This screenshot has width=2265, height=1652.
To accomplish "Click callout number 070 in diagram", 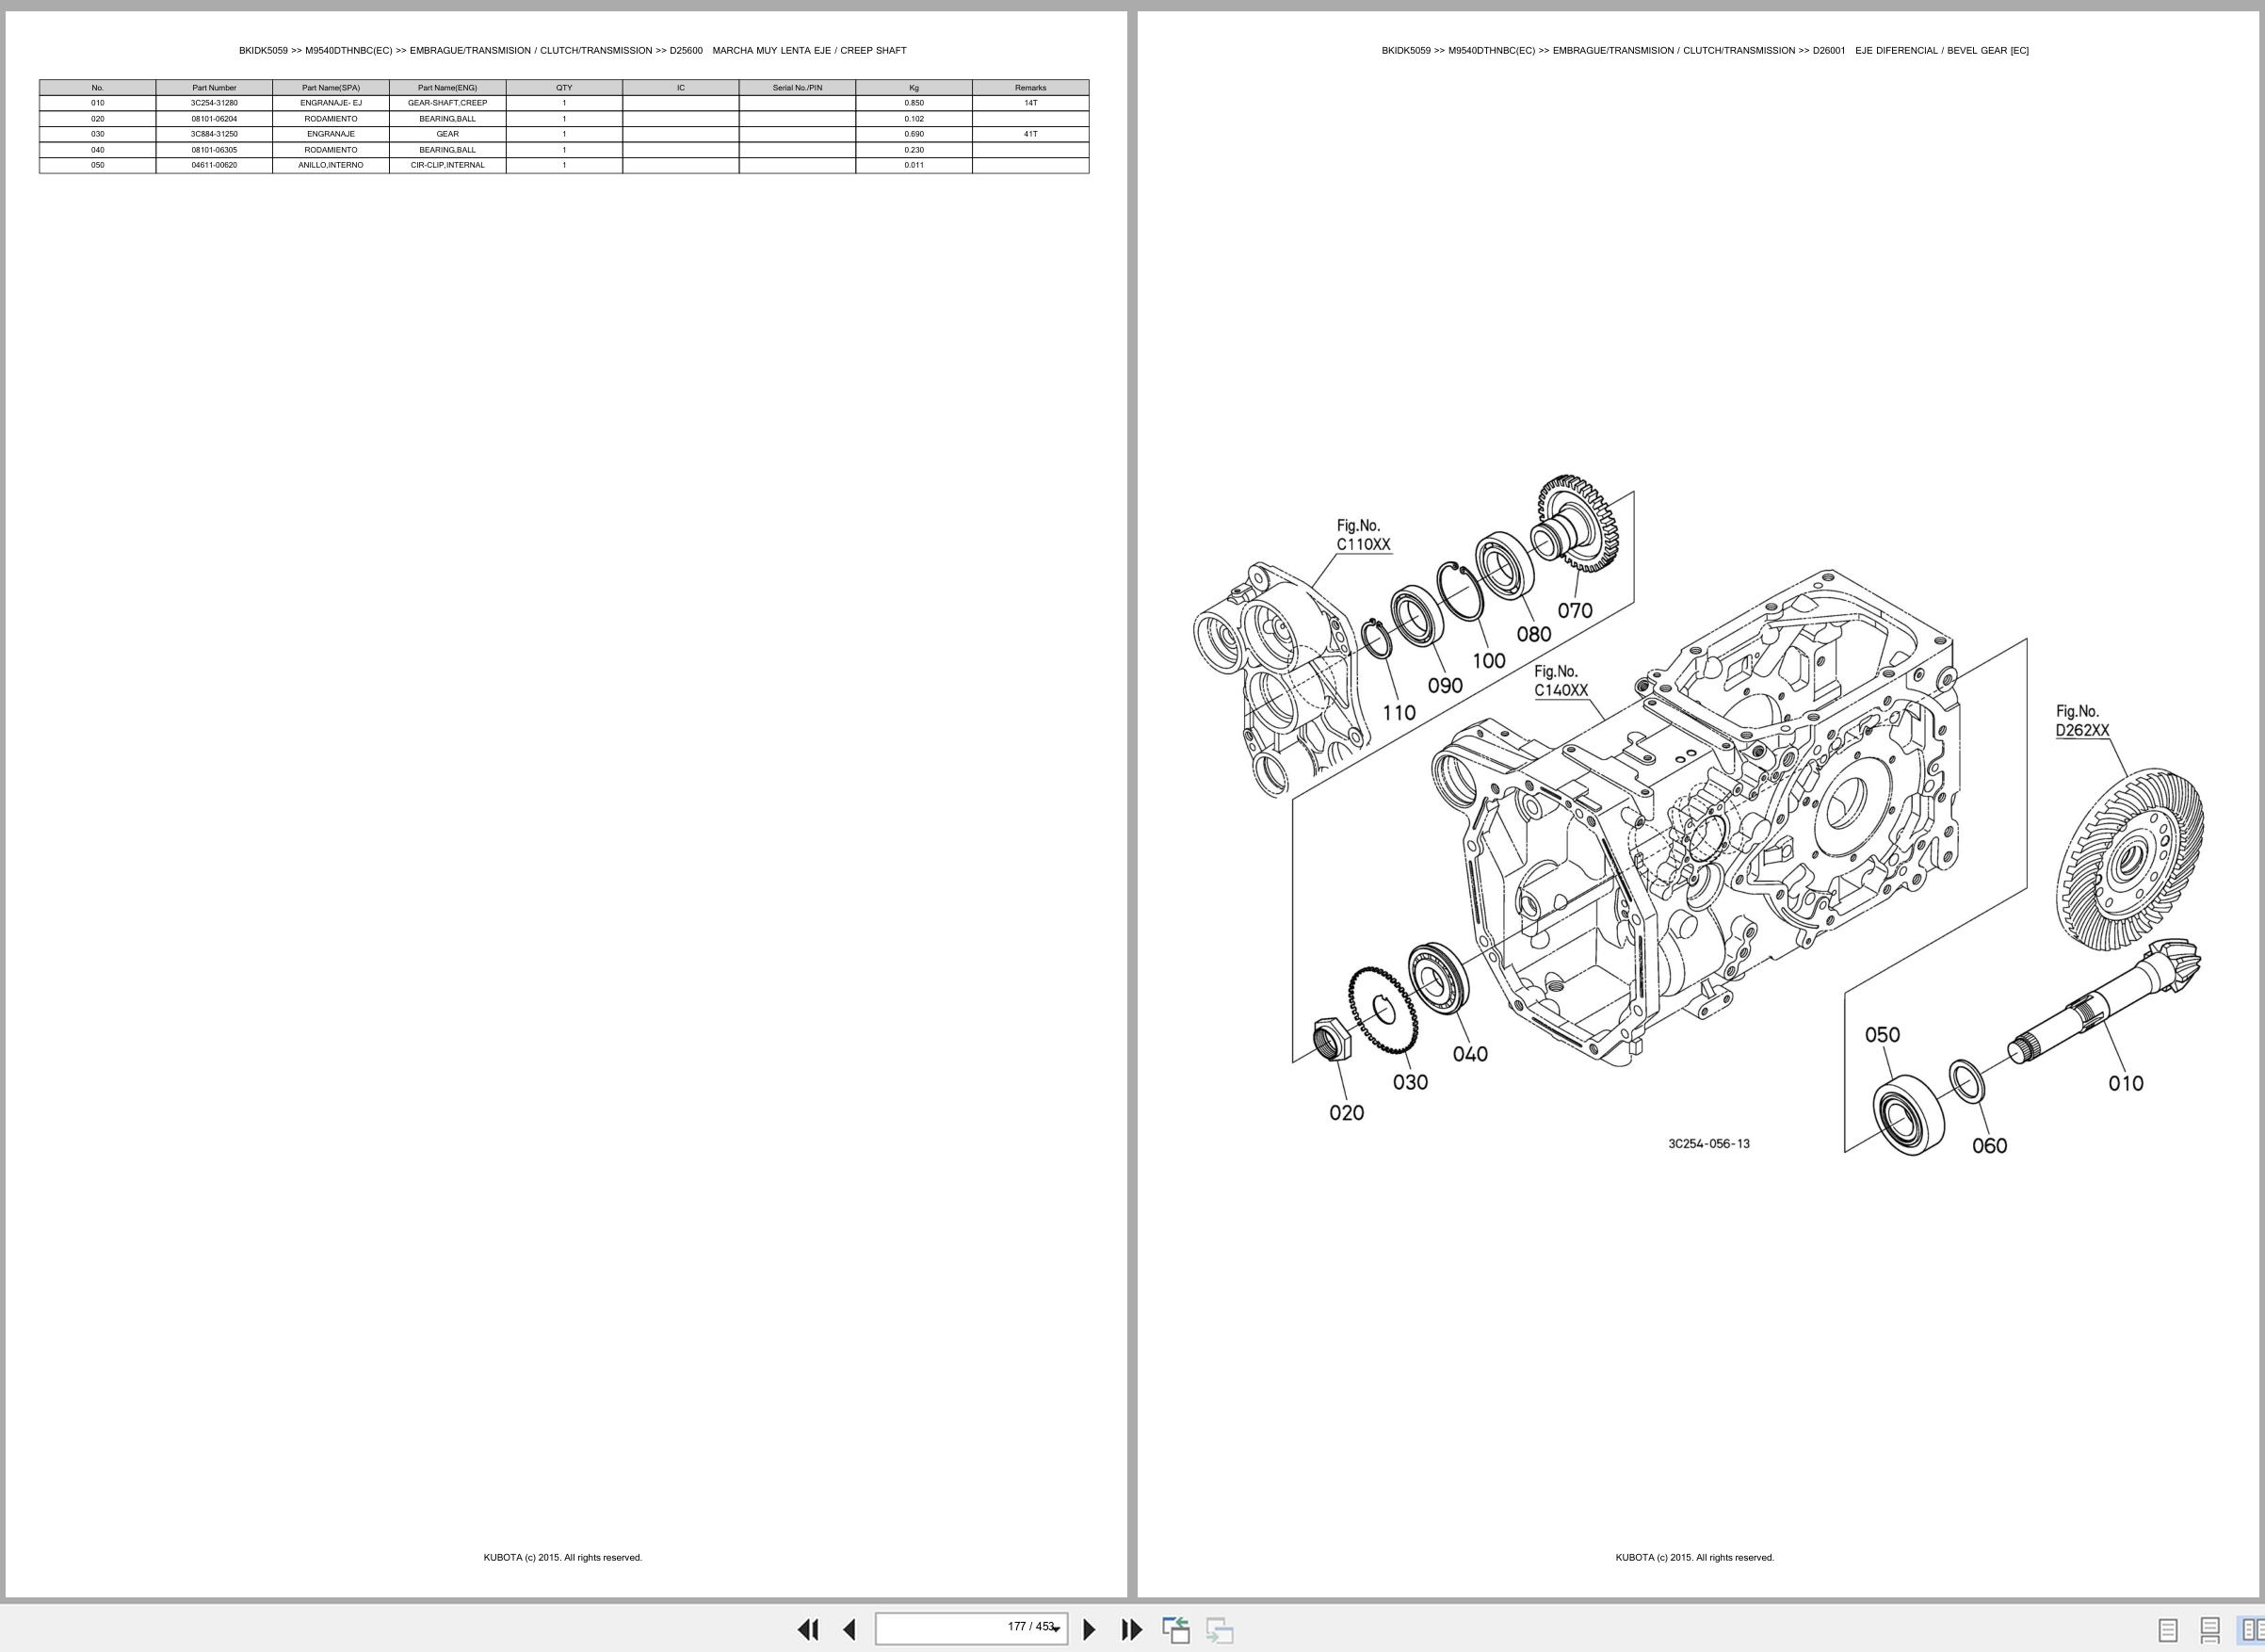I will [x=1574, y=610].
